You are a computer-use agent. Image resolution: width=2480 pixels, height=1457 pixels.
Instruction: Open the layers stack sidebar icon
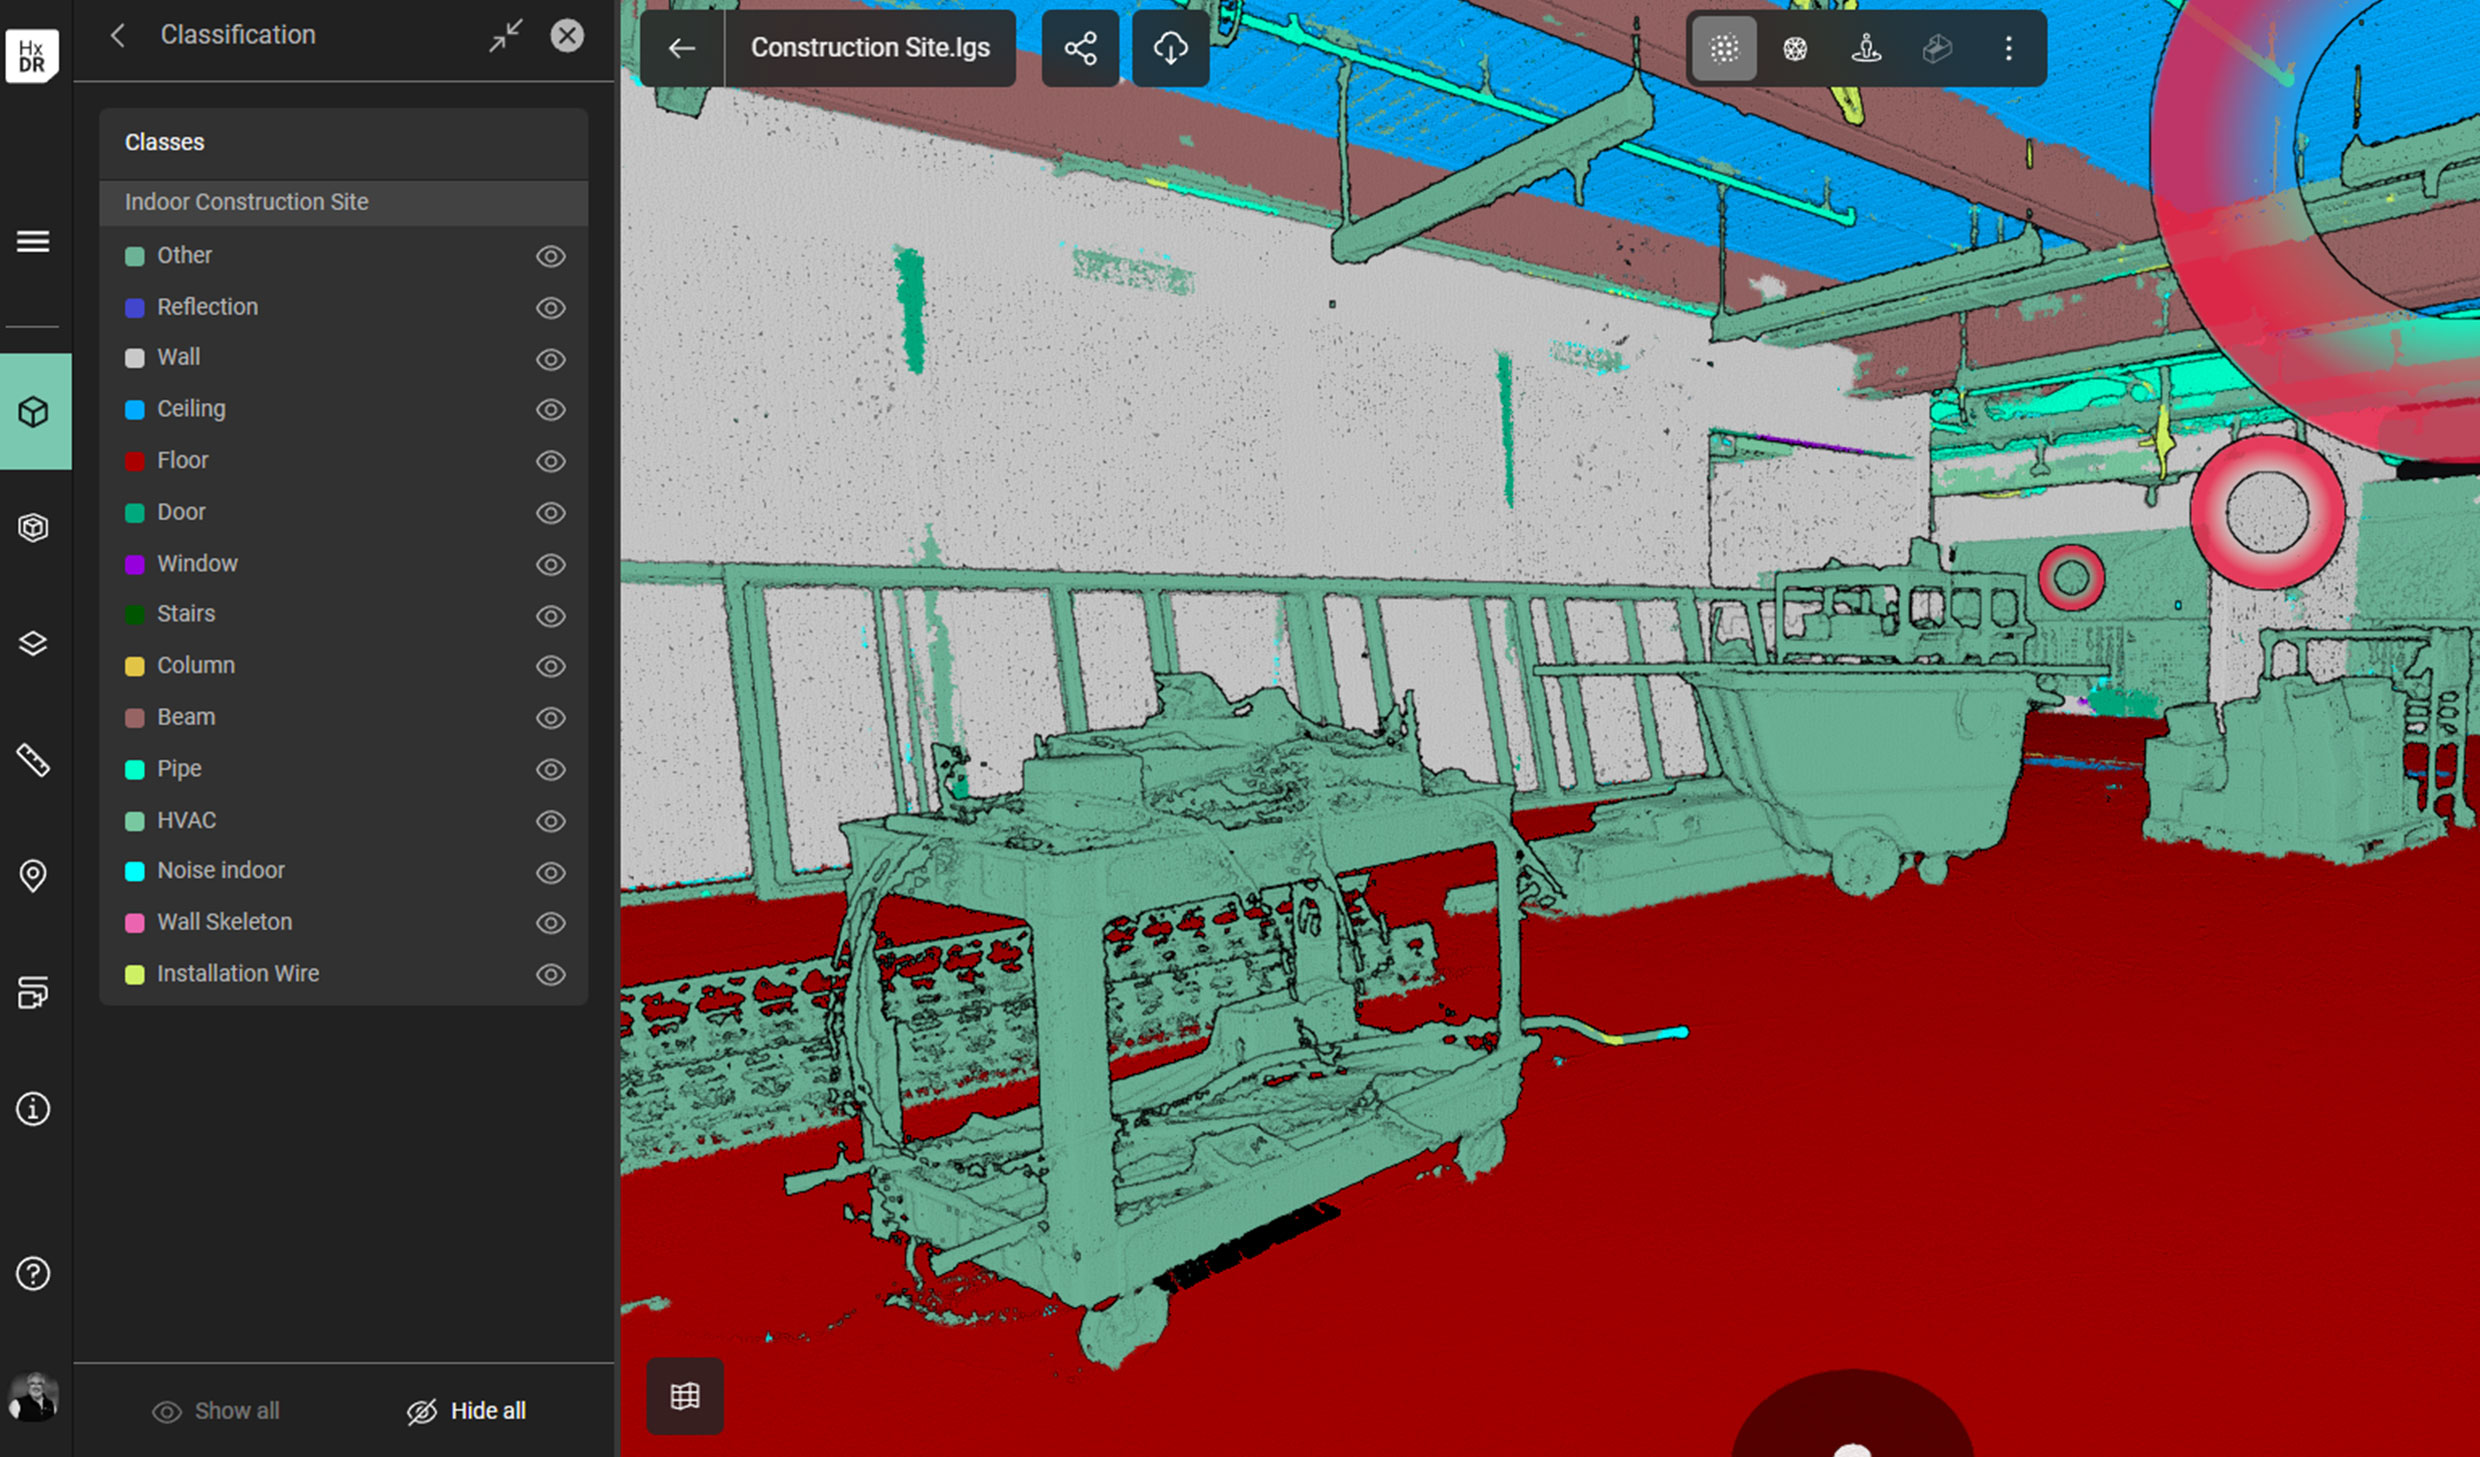[33, 644]
